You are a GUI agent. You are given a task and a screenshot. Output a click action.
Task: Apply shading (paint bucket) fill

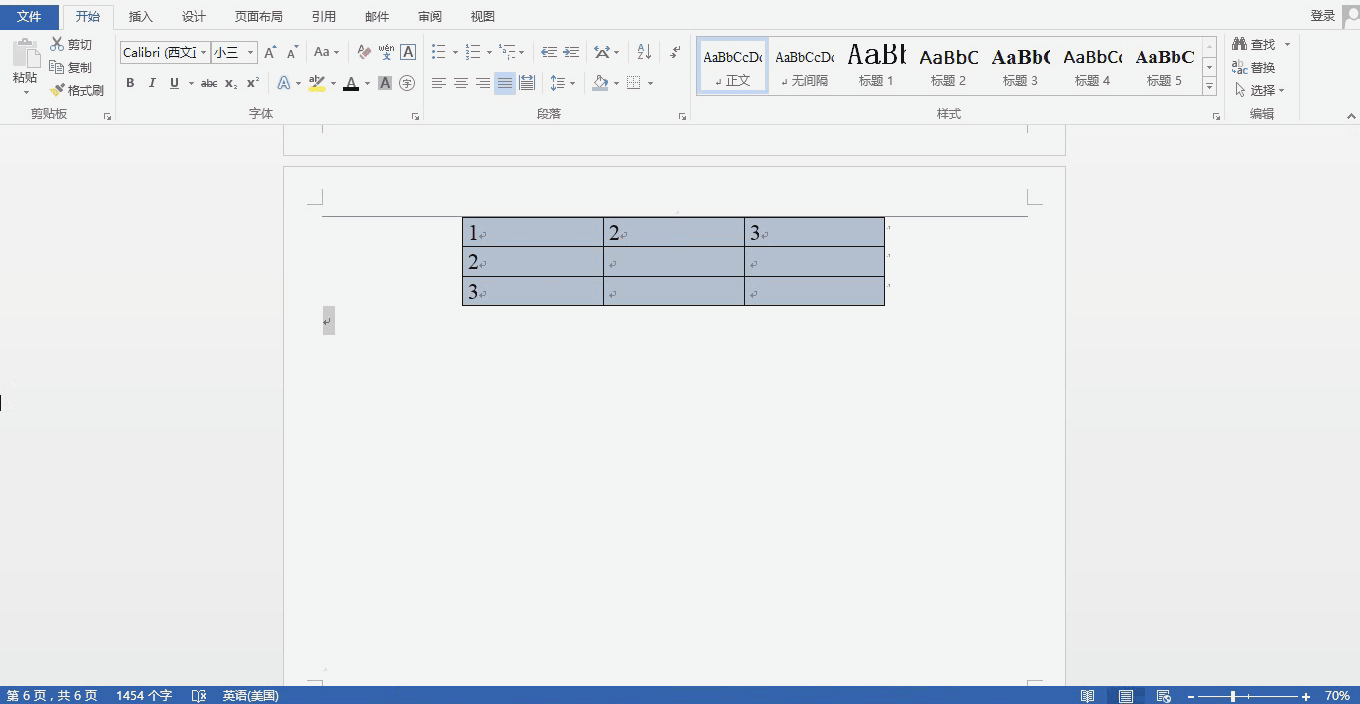click(x=600, y=83)
